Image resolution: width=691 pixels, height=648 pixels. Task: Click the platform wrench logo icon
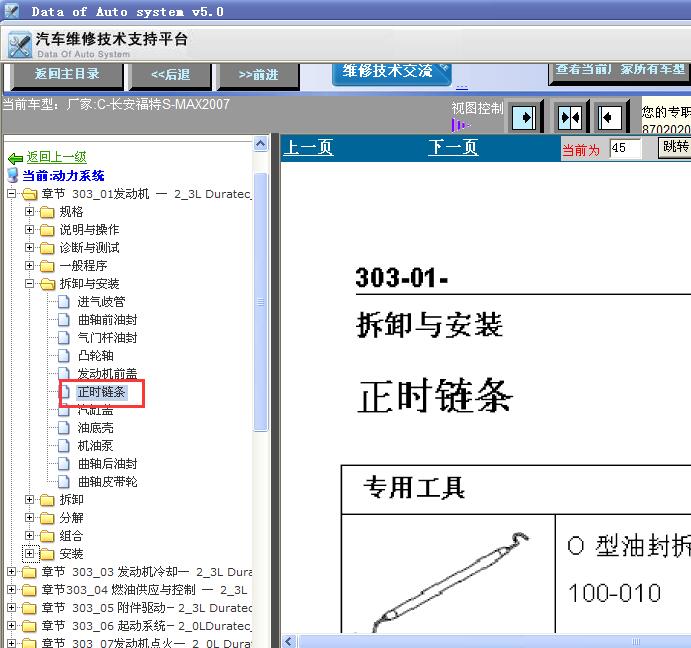(20, 45)
